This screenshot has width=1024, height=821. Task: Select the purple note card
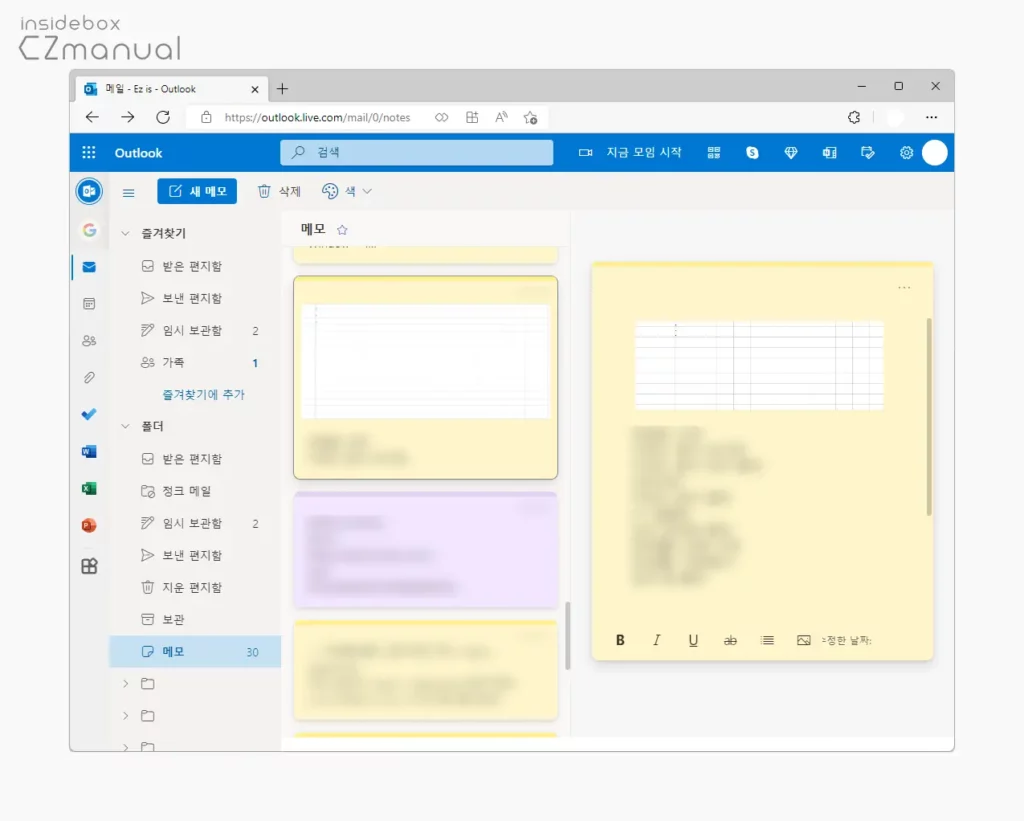coord(425,550)
